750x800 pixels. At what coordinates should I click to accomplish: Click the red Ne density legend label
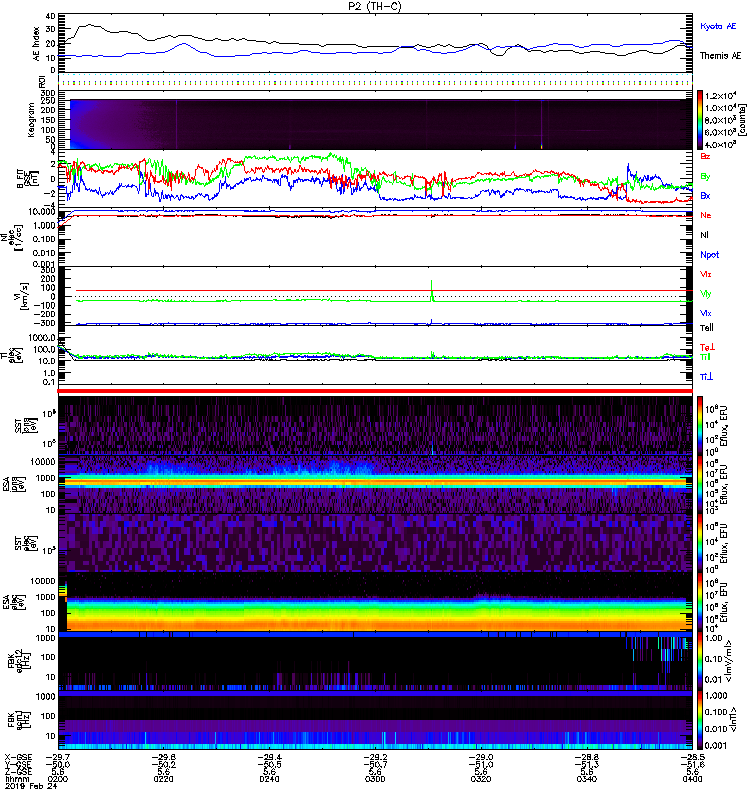click(x=706, y=215)
